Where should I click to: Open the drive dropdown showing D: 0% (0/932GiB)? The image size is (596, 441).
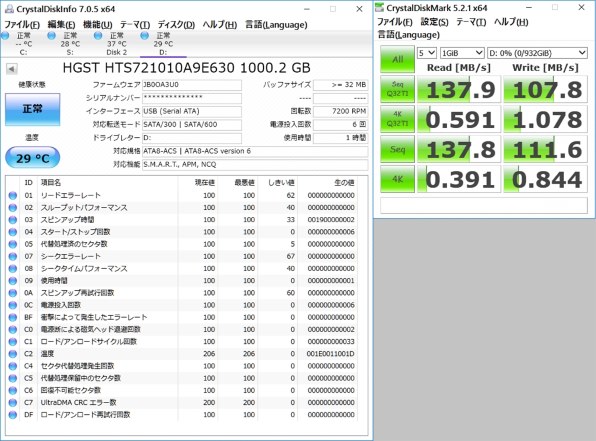pyautogui.click(x=537, y=53)
